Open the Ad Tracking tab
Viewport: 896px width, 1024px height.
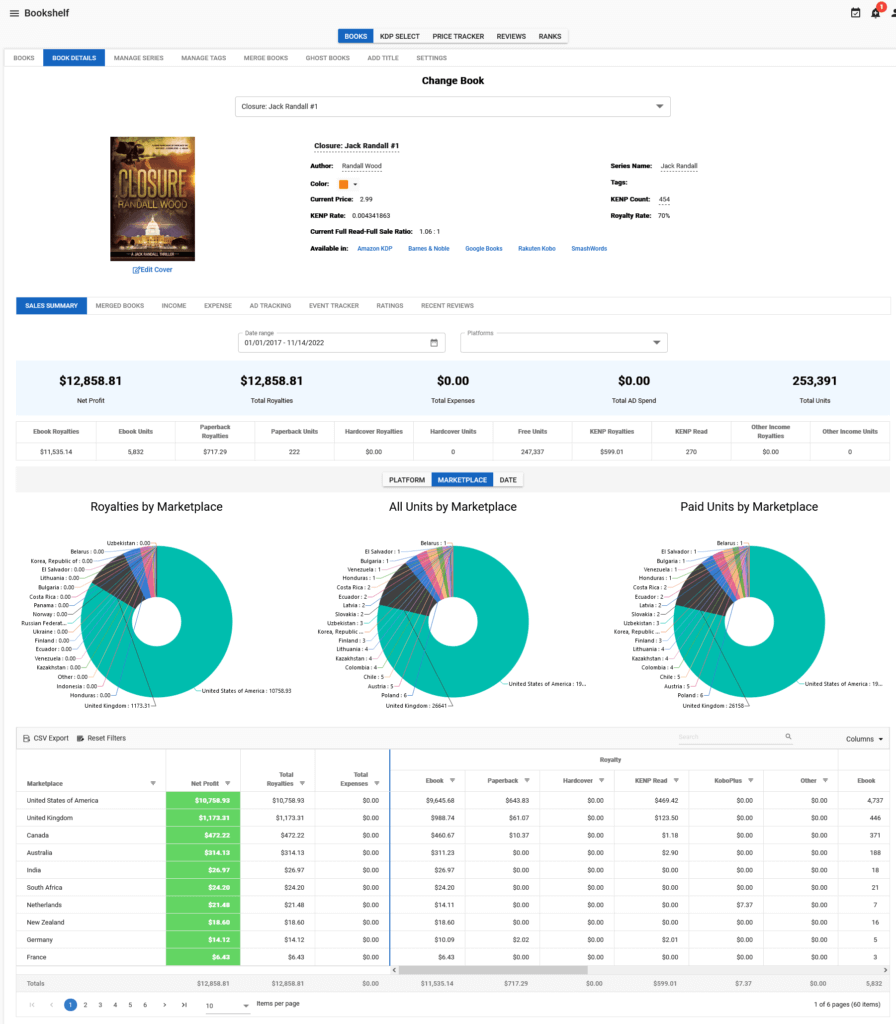click(x=270, y=305)
